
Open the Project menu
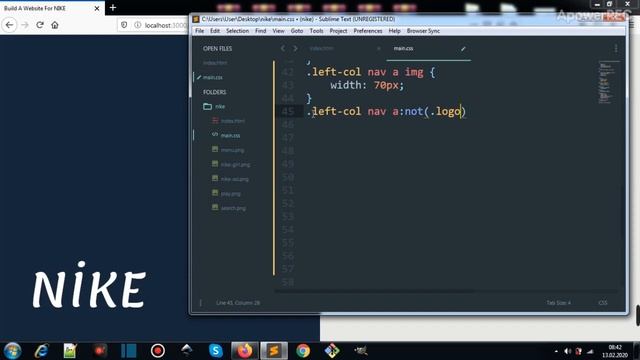[x=338, y=31]
